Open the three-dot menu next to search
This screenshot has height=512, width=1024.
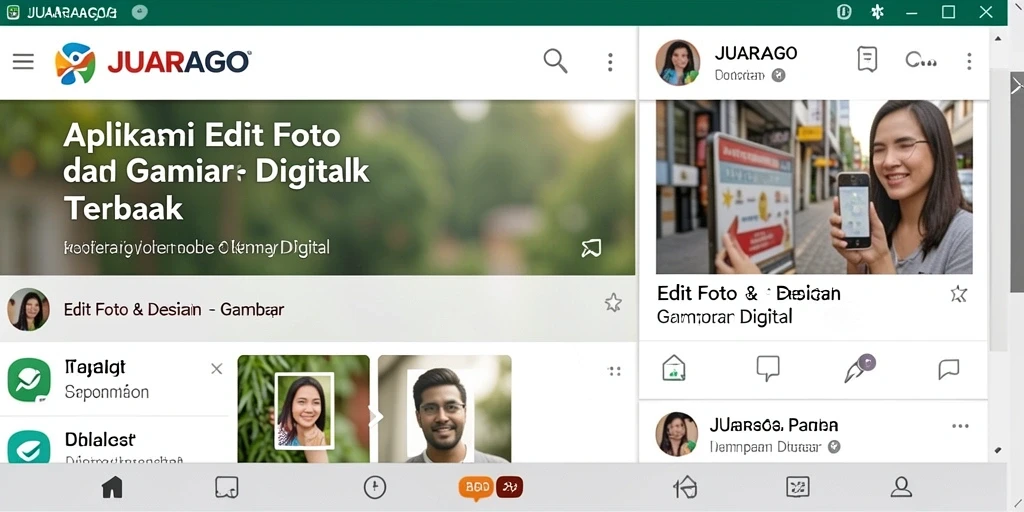click(610, 62)
